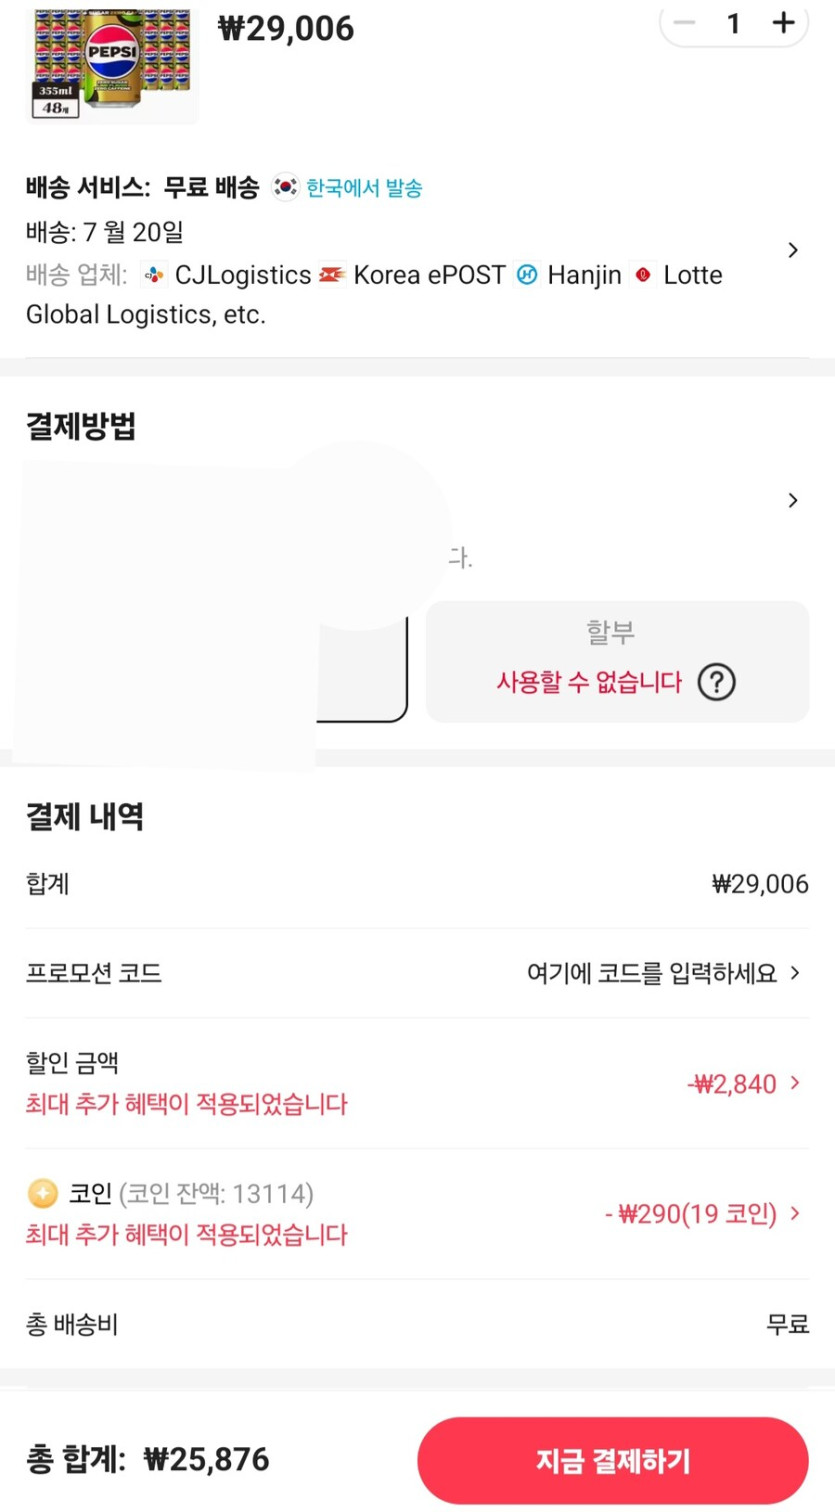
Task: Open promotion code entry chevron
Action: coord(796,973)
